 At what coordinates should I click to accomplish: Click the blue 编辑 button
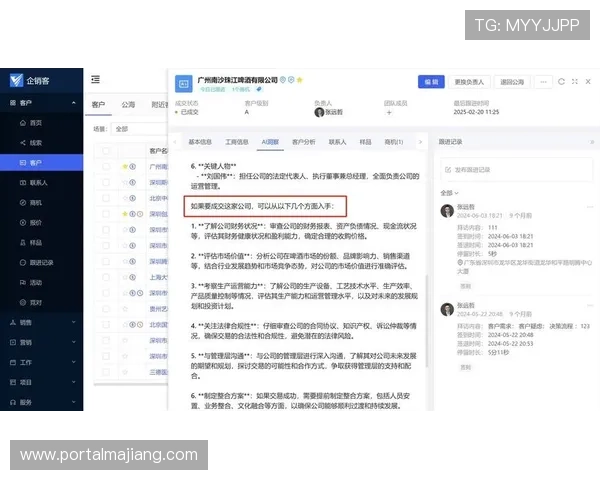coord(431,82)
